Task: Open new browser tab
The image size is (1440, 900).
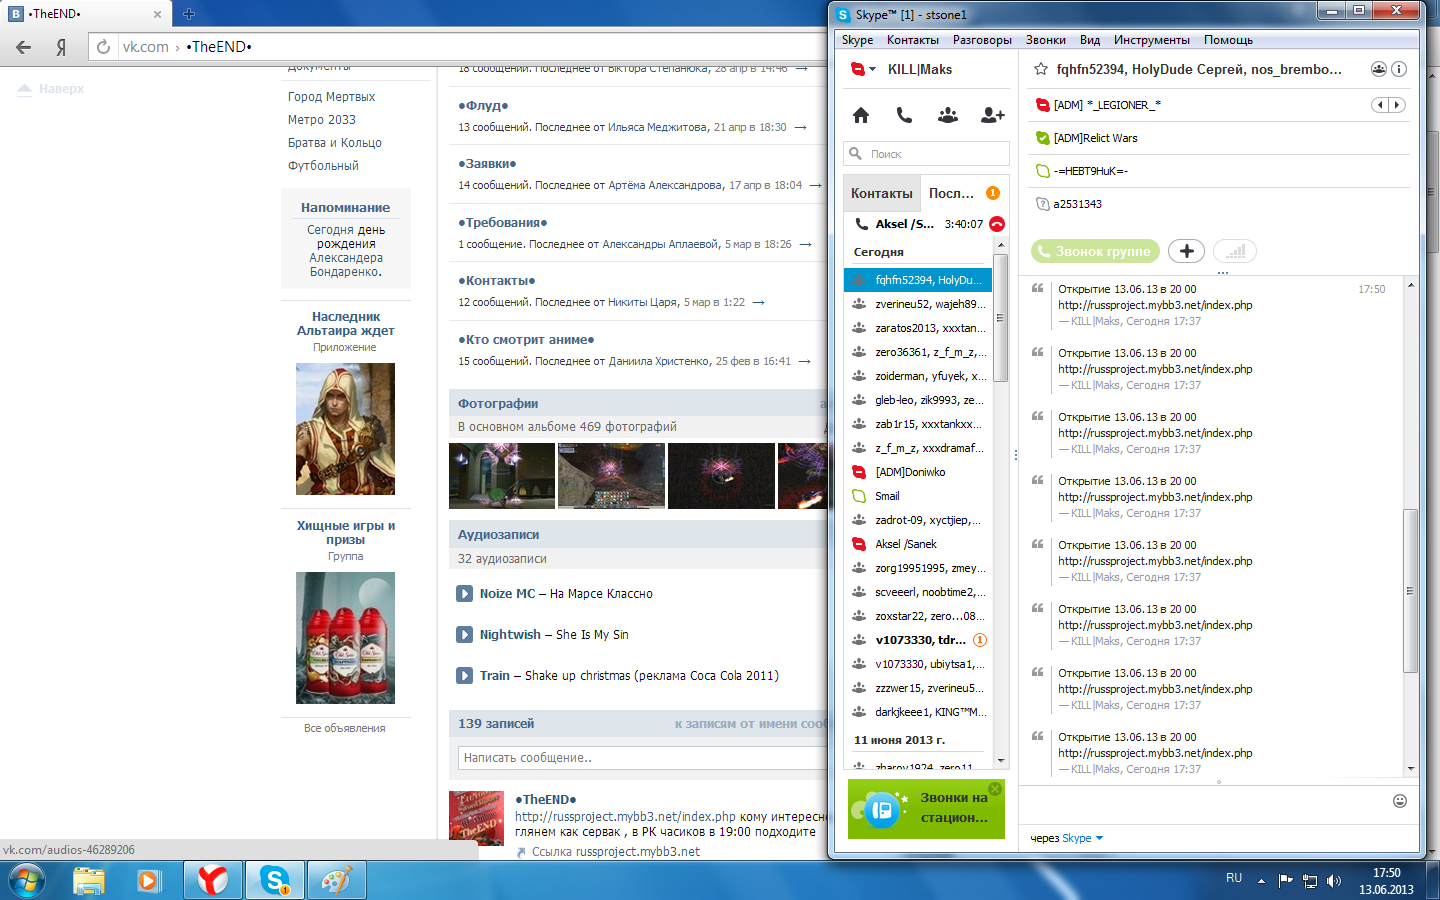Action: 189,14
